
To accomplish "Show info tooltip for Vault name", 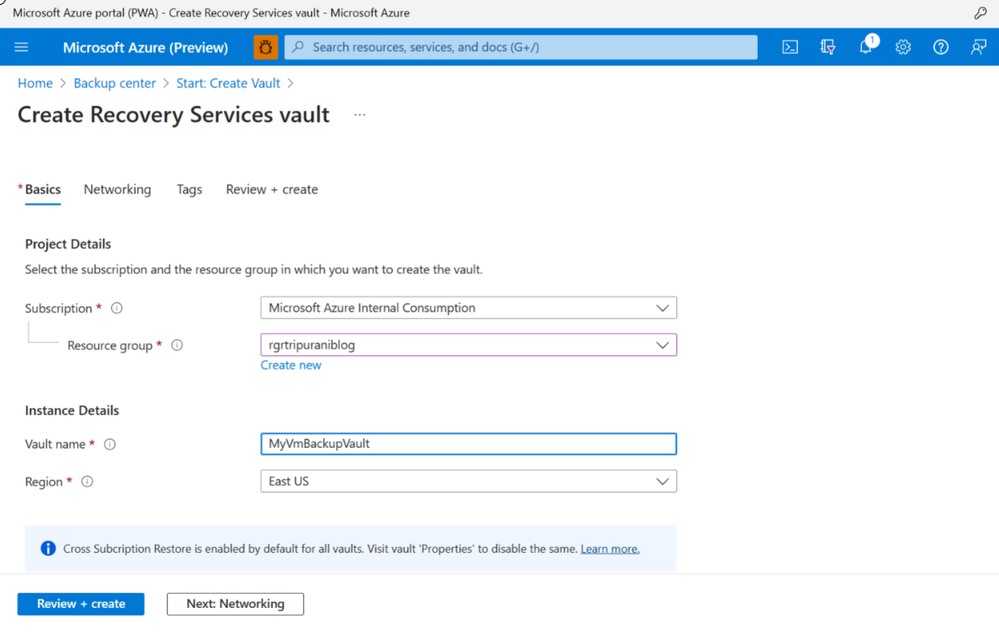I will [x=110, y=444].
